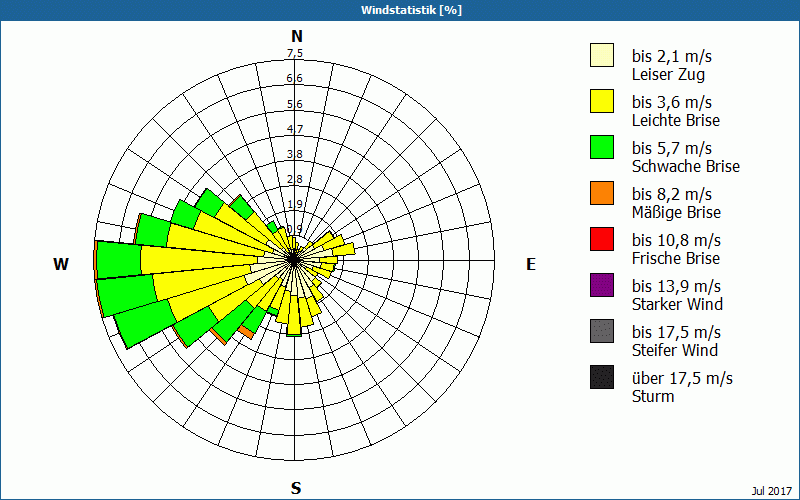
Task: Click the red 'bis 10,8 m/s' swatch
Action: [602, 239]
